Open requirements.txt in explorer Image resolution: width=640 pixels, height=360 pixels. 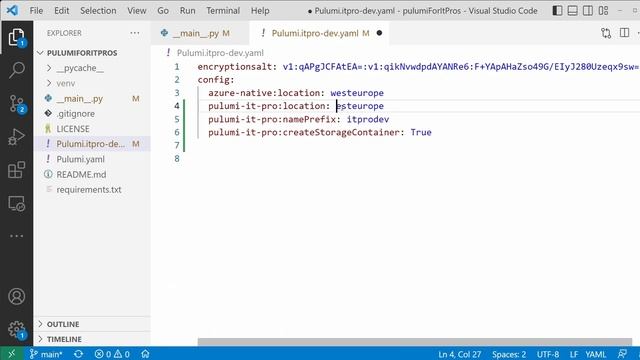(x=92, y=189)
